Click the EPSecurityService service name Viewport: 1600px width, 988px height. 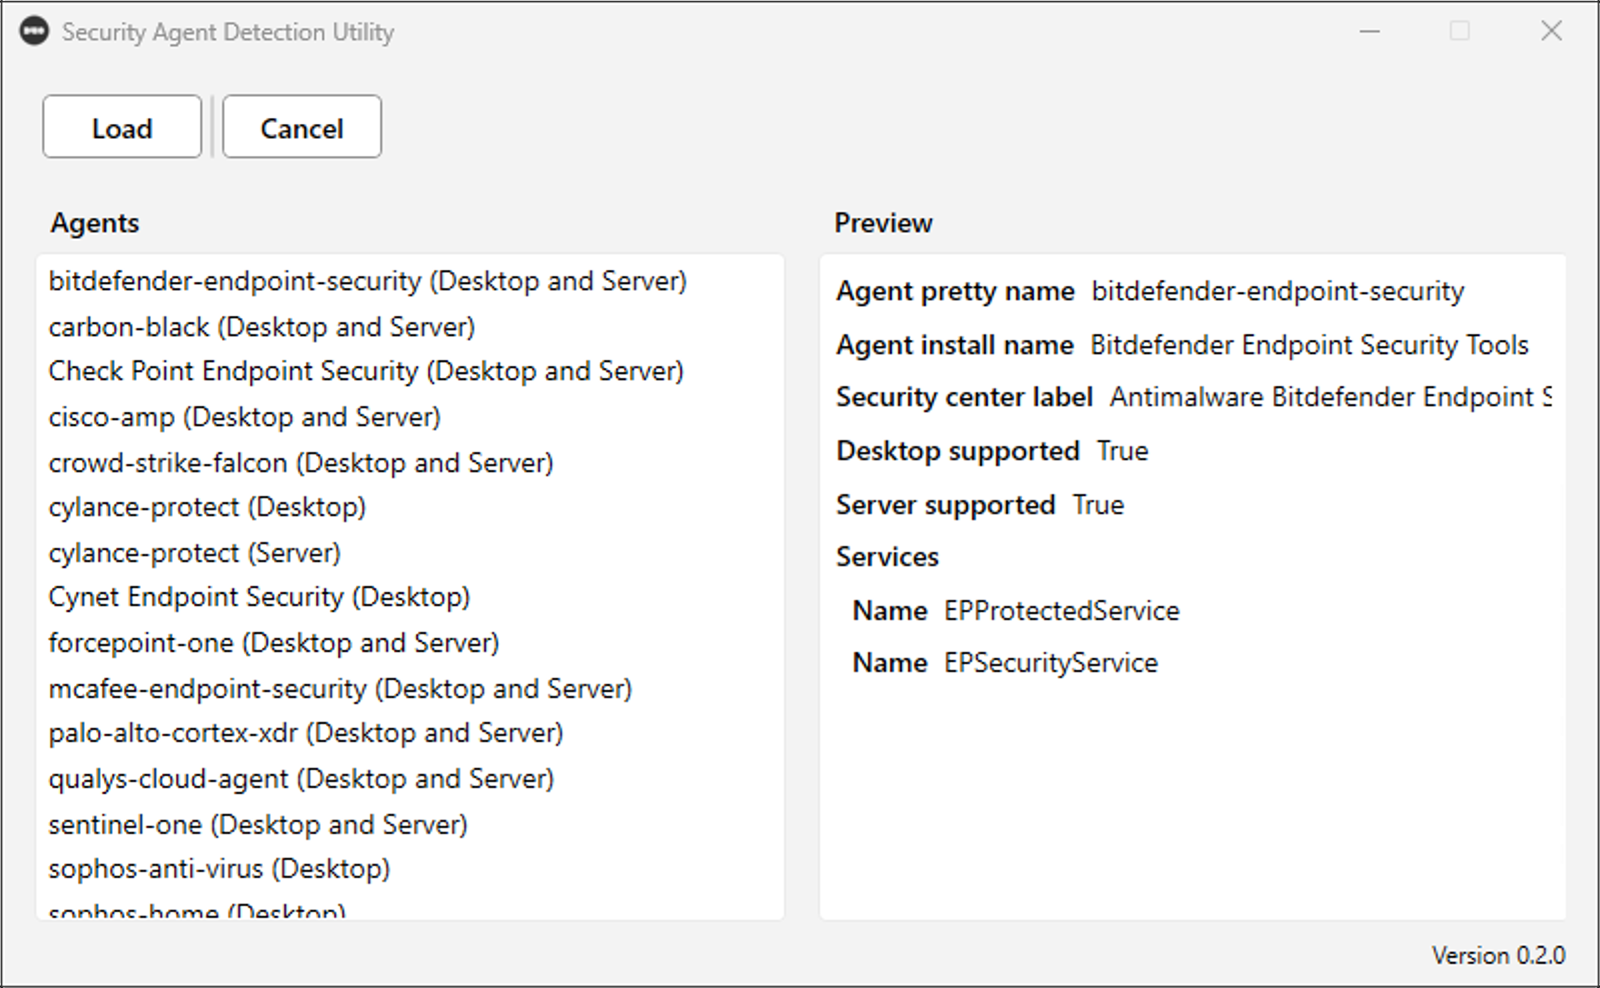pyautogui.click(x=1051, y=663)
